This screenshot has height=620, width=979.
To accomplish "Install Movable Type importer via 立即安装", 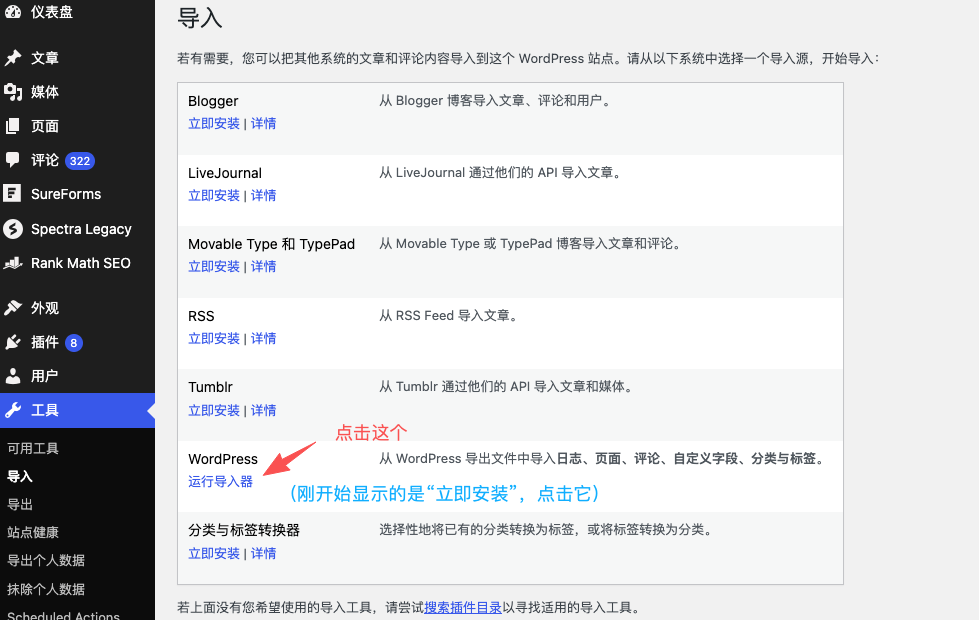I will coord(214,267).
